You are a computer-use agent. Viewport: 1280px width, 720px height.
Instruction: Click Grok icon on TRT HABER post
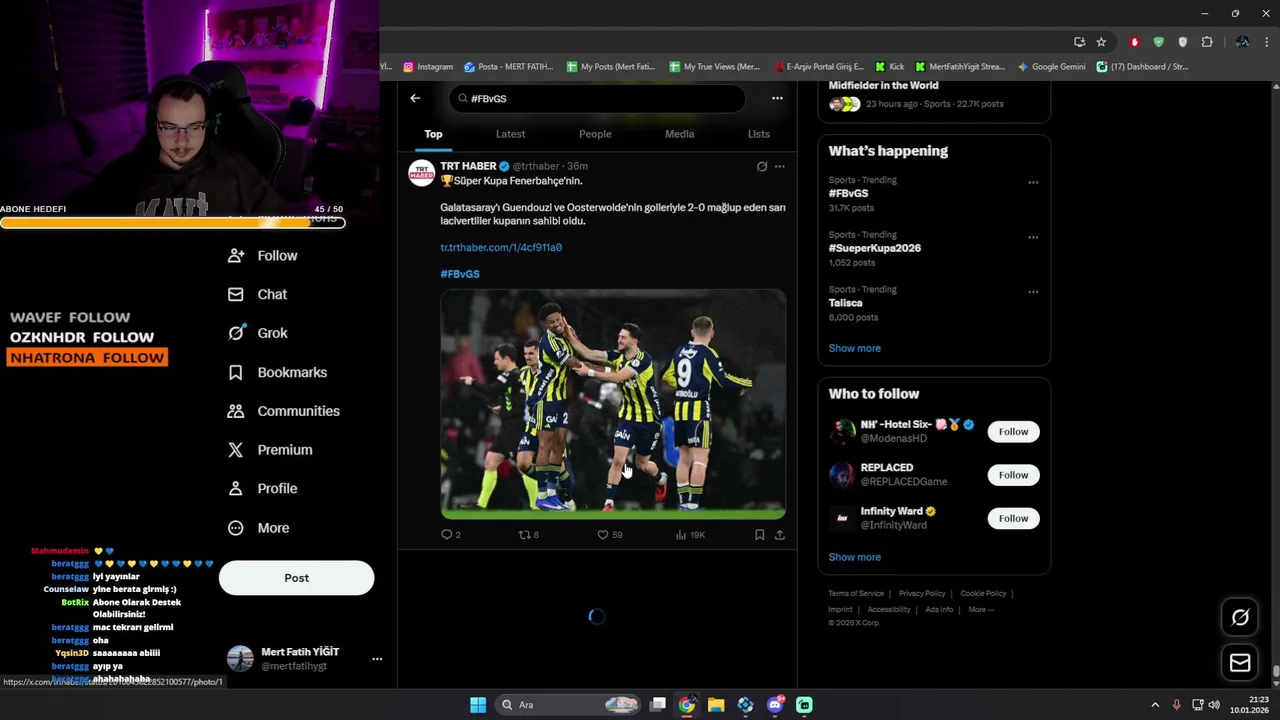coord(762,166)
